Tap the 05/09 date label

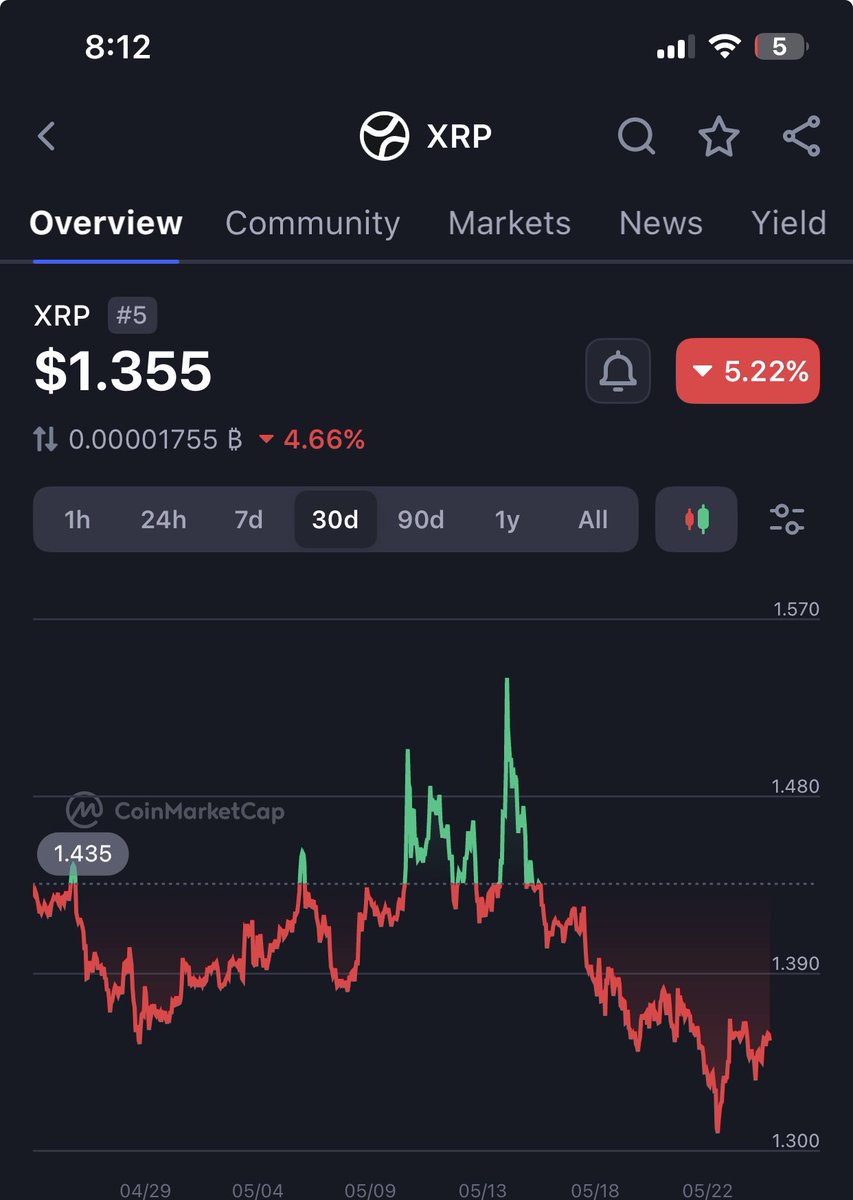coord(370,1191)
